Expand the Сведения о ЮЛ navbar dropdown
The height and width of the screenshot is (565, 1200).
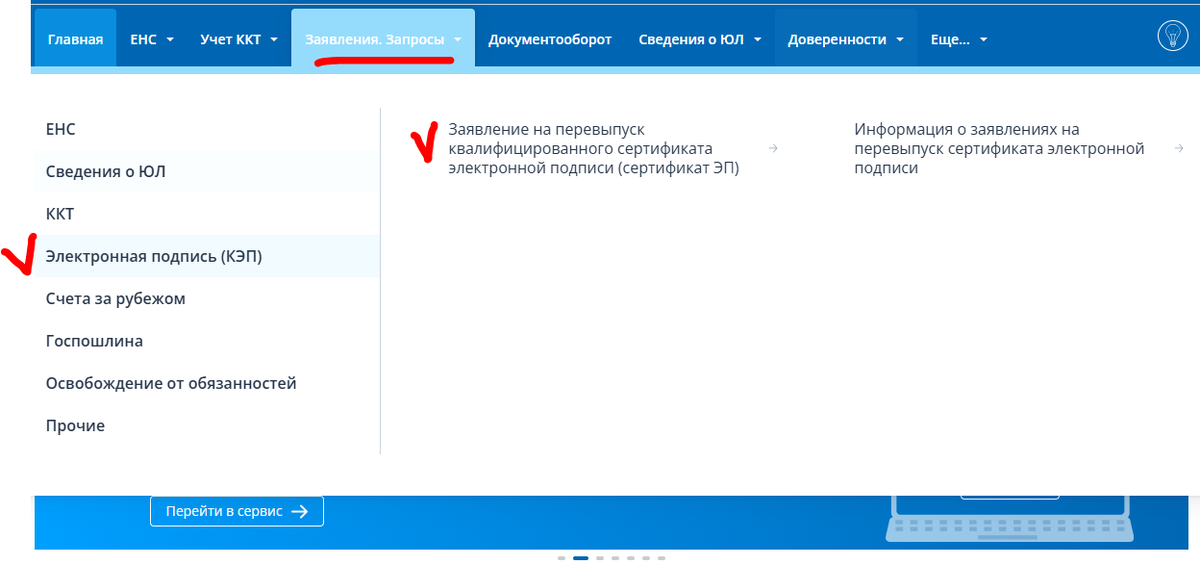pyautogui.click(x=700, y=39)
